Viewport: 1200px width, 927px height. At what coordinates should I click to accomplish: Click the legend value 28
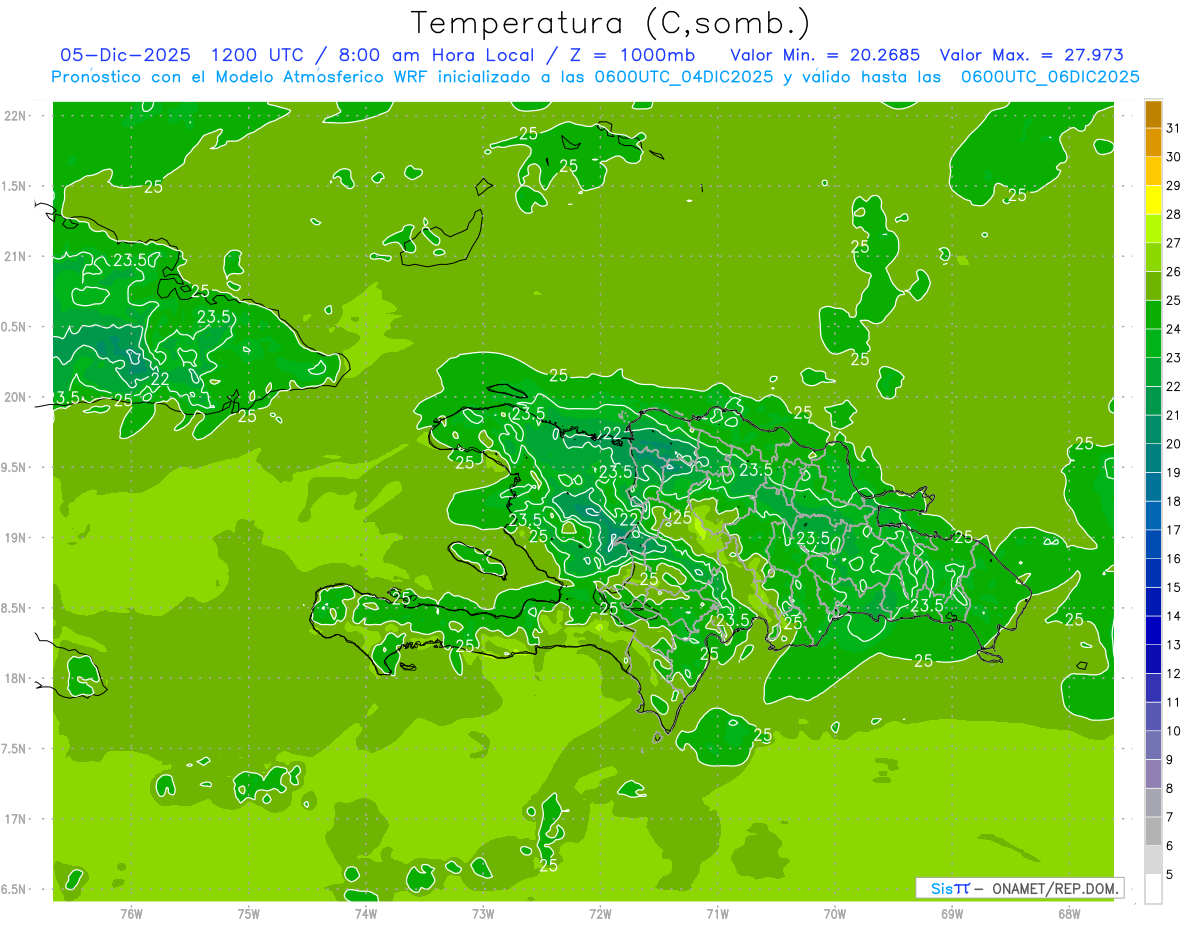[1174, 215]
